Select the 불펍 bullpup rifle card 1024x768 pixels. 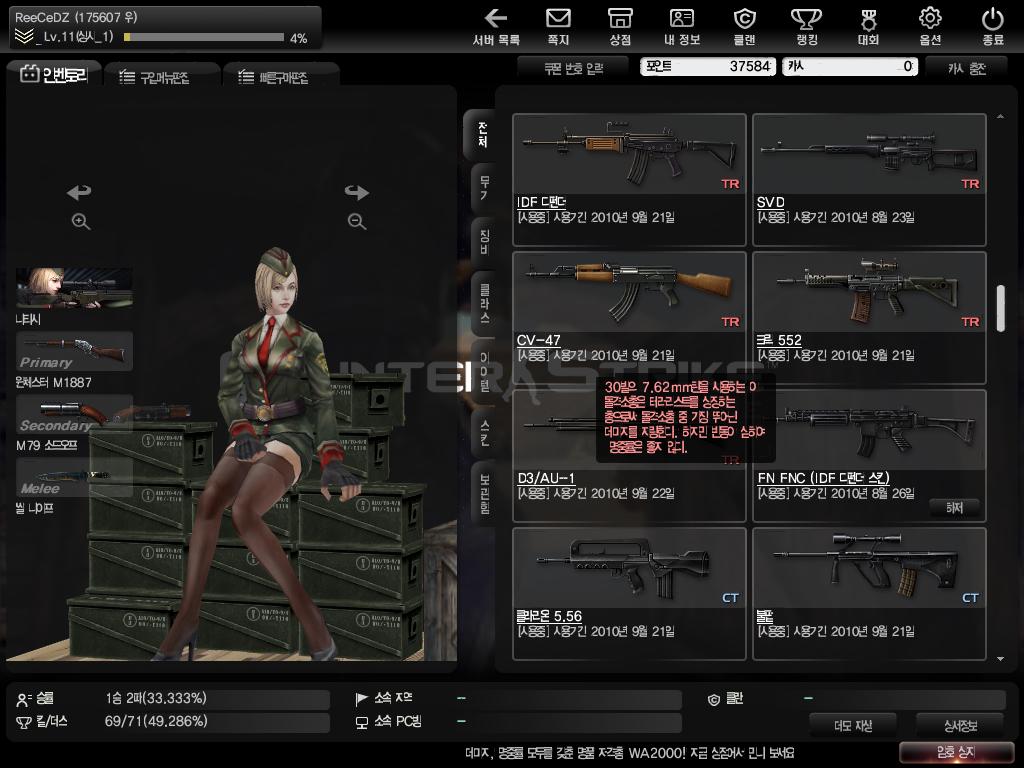[869, 594]
